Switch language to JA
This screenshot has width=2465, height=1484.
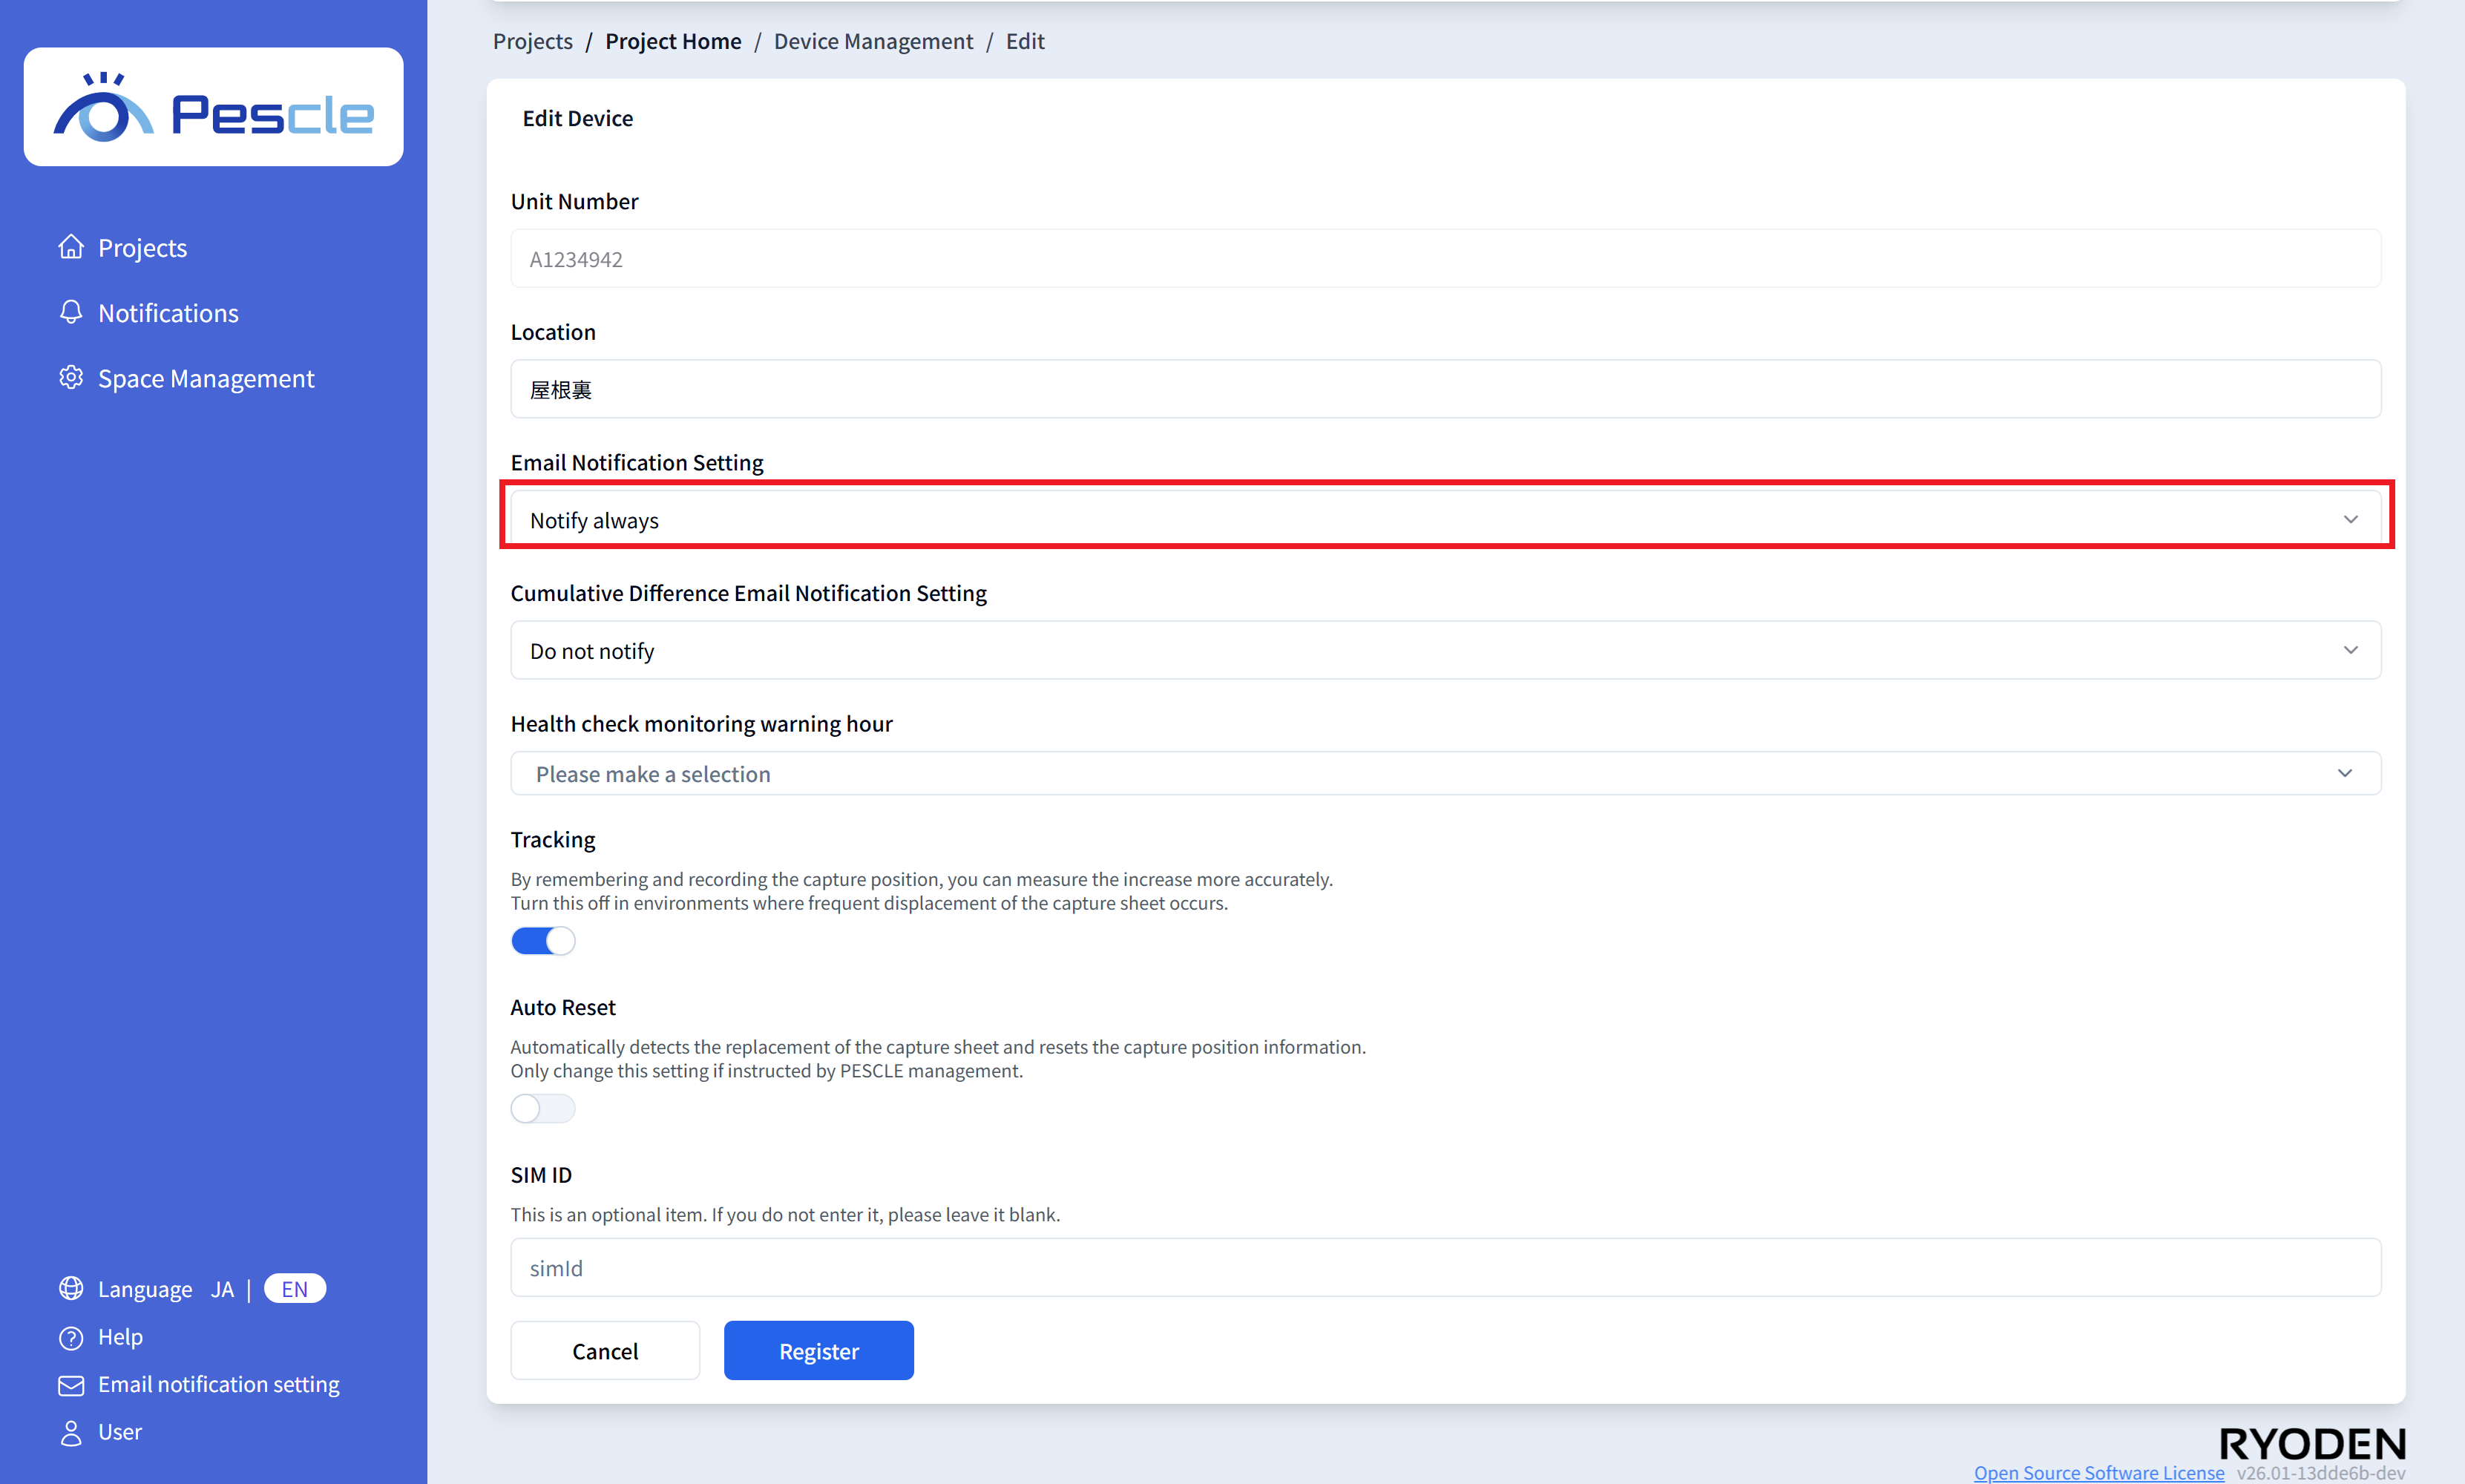pyautogui.click(x=222, y=1289)
